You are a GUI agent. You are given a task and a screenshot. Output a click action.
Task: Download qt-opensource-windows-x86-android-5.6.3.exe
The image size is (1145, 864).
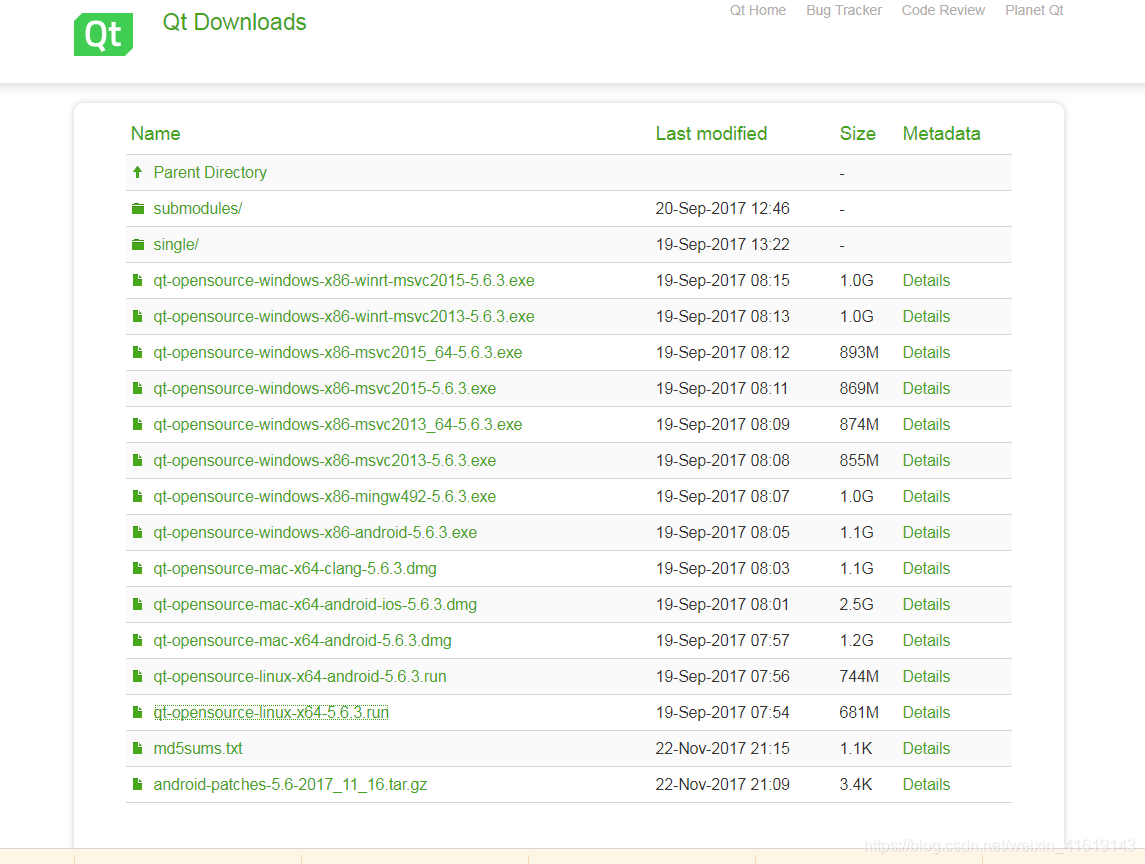tap(315, 532)
